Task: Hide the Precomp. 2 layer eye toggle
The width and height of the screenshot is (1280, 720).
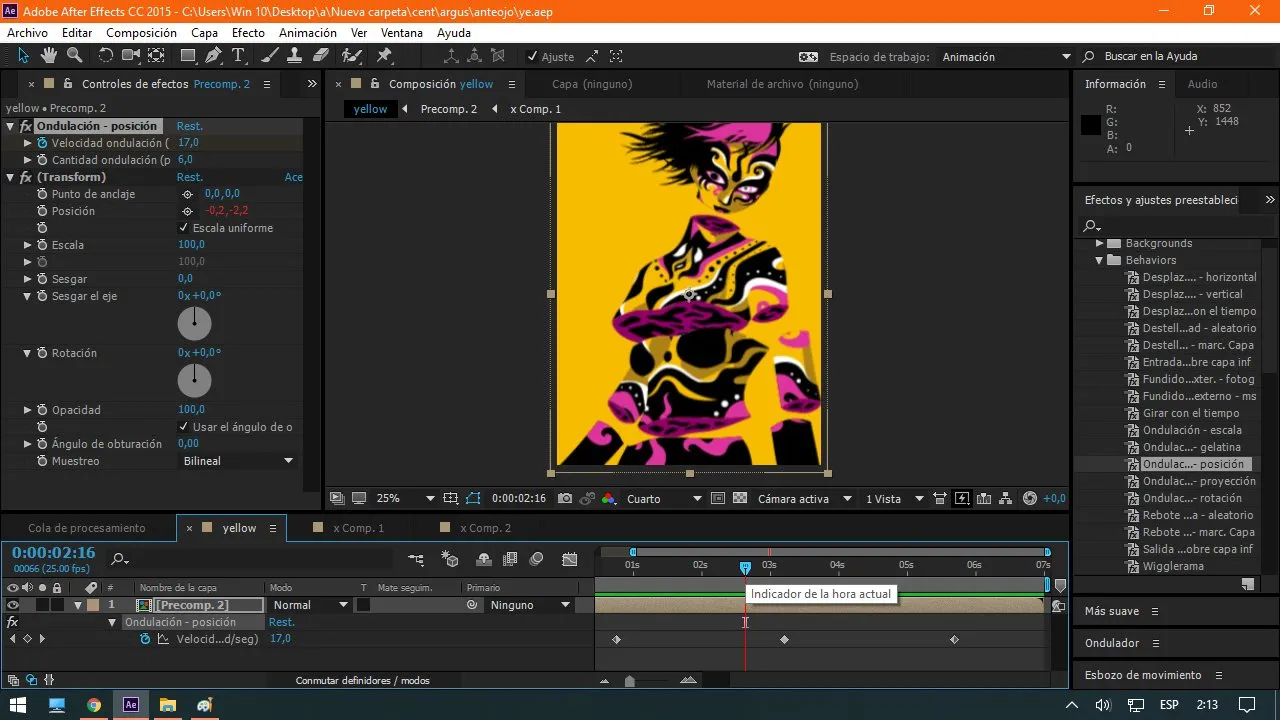Action: [13, 605]
